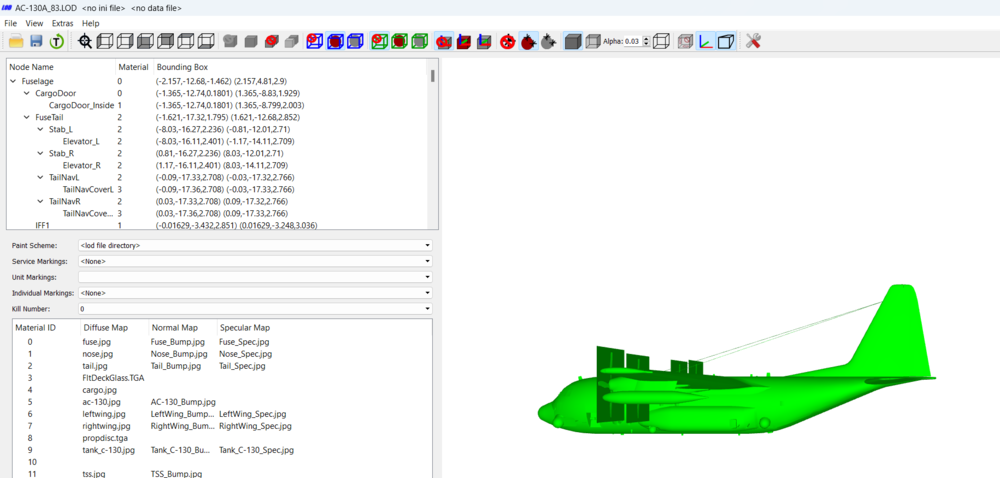The image size is (1000, 478).
Task: Toggle the coordinate axes display icon
Action: [x=705, y=41]
